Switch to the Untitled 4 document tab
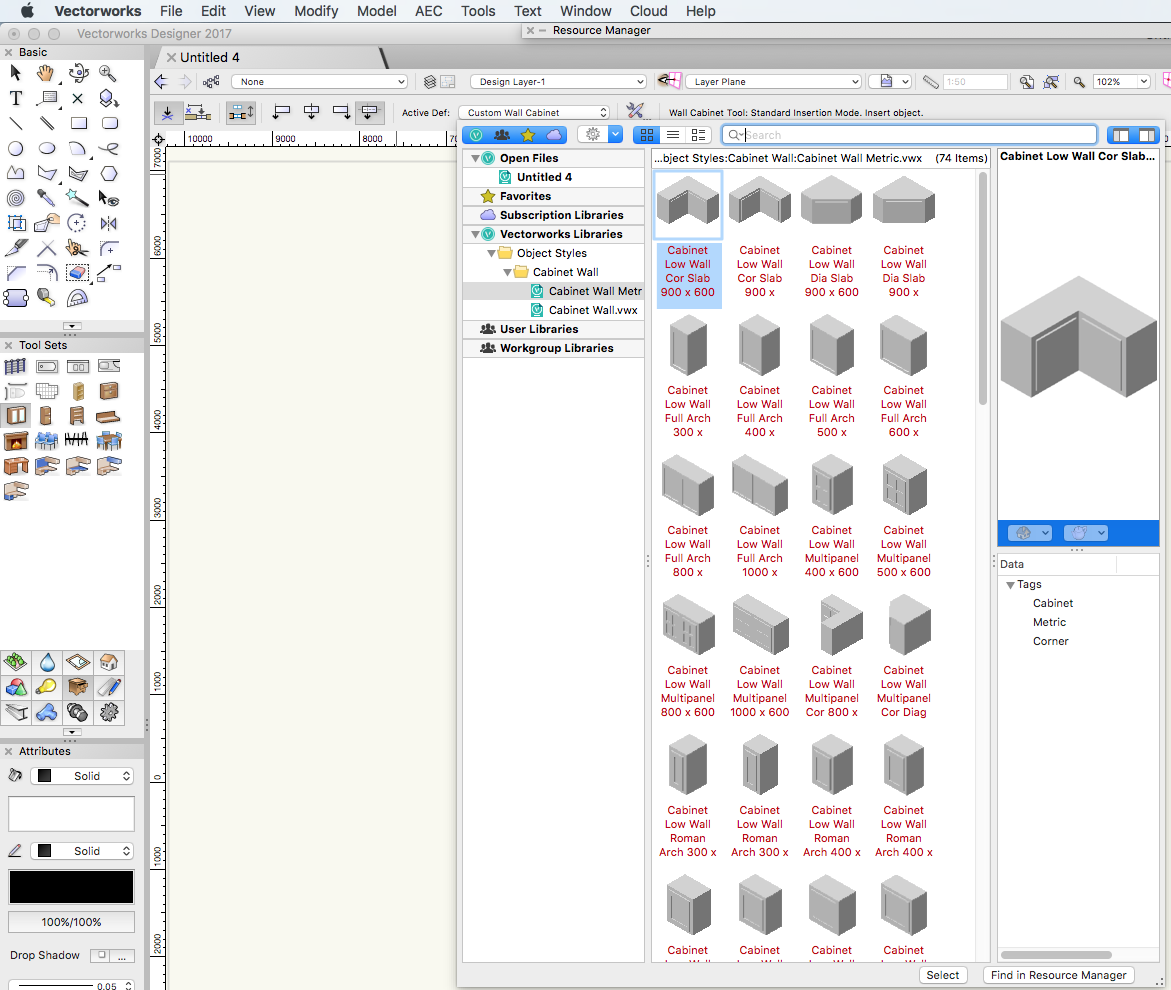Screen dimensions: 1171x990 pos(210,57)
